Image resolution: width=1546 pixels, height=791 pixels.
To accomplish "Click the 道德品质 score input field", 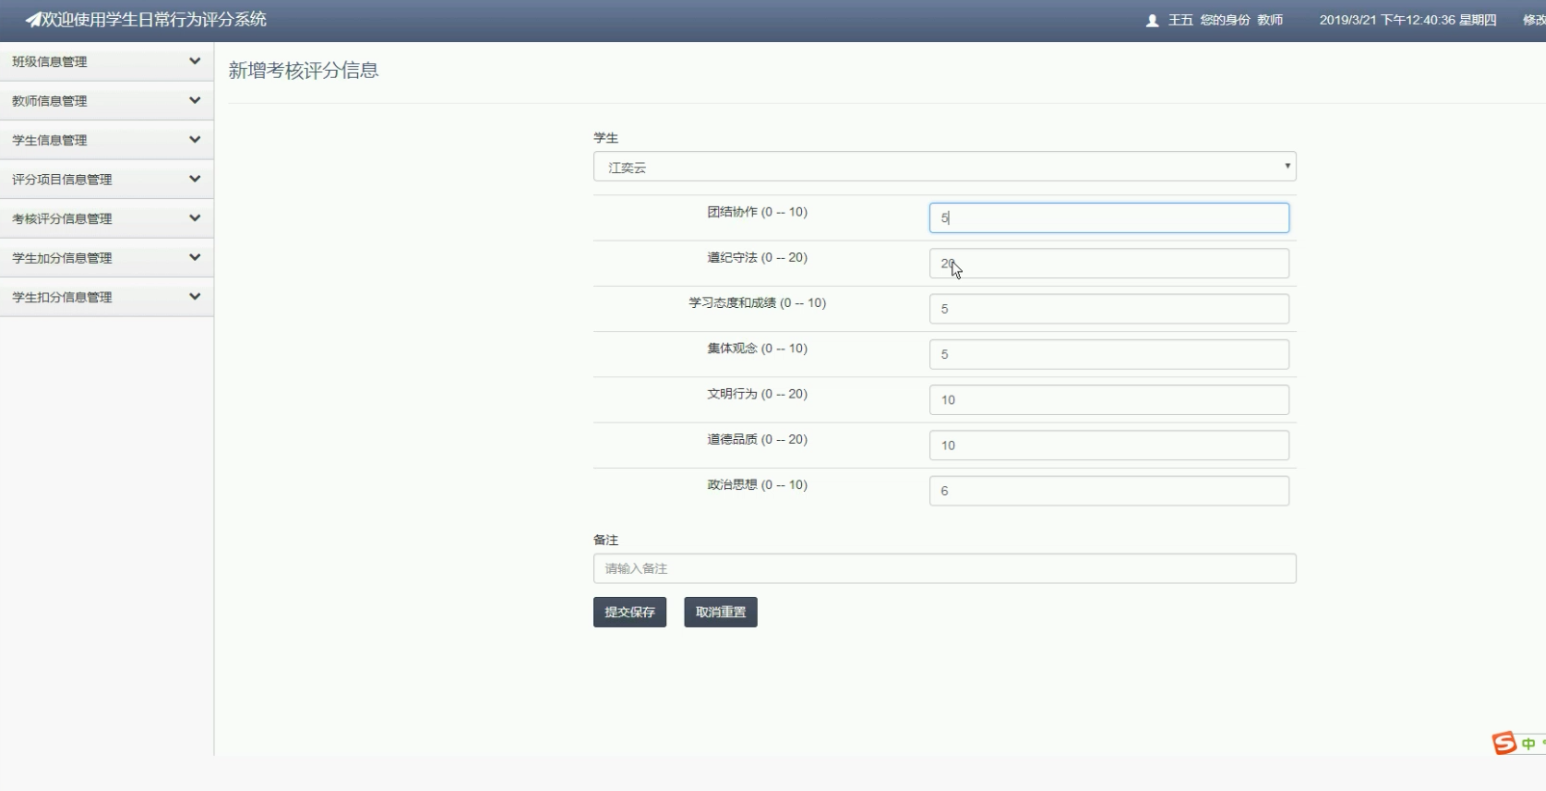I will click(x=1109, y=445).
